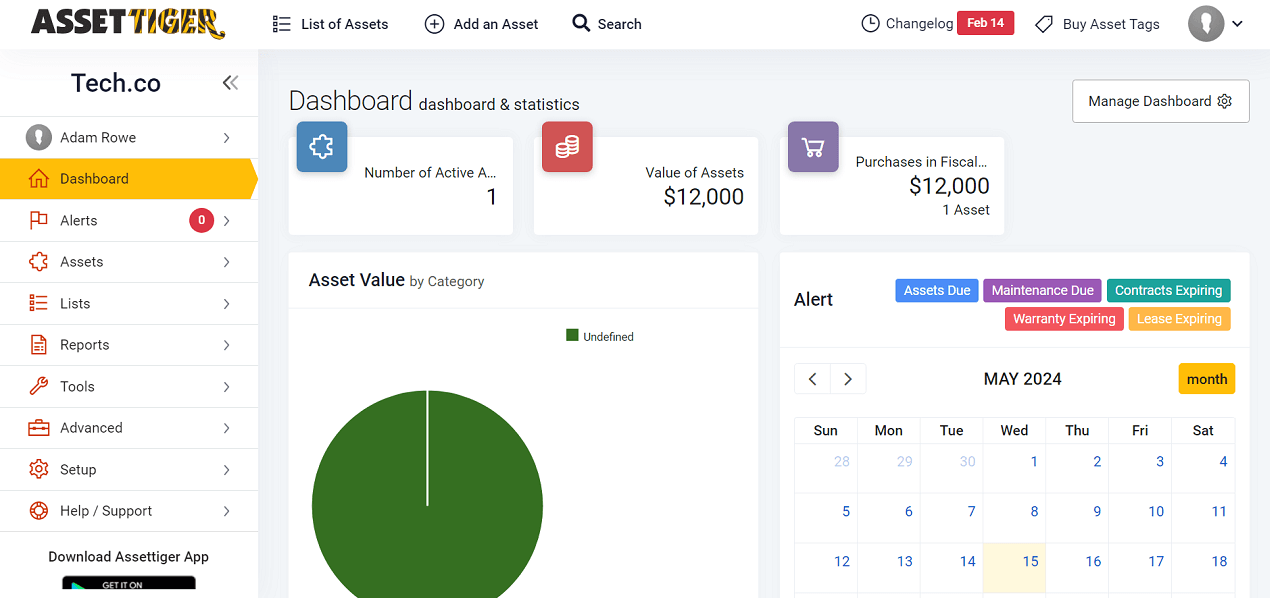1270x598 pixels.
Task: Click the Manage Dashboard button
Action: tap(1160, 101)
